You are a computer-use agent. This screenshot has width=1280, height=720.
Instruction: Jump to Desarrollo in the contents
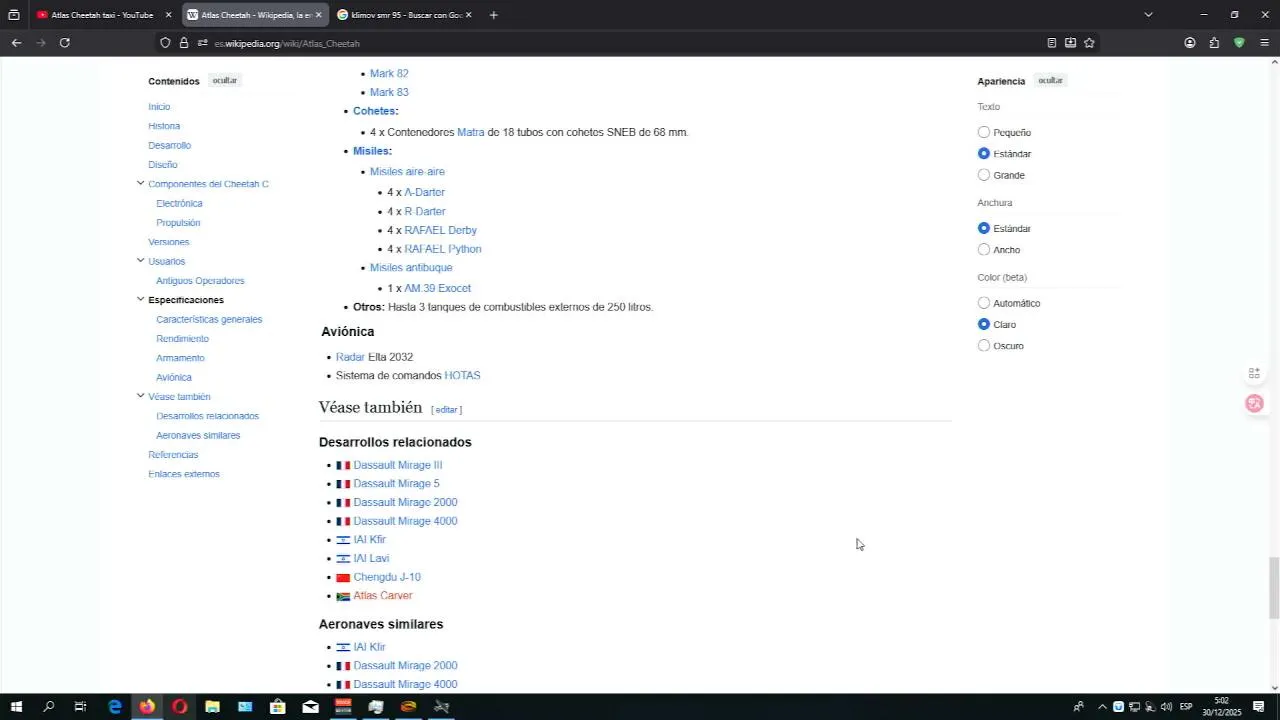click(169, 145)
